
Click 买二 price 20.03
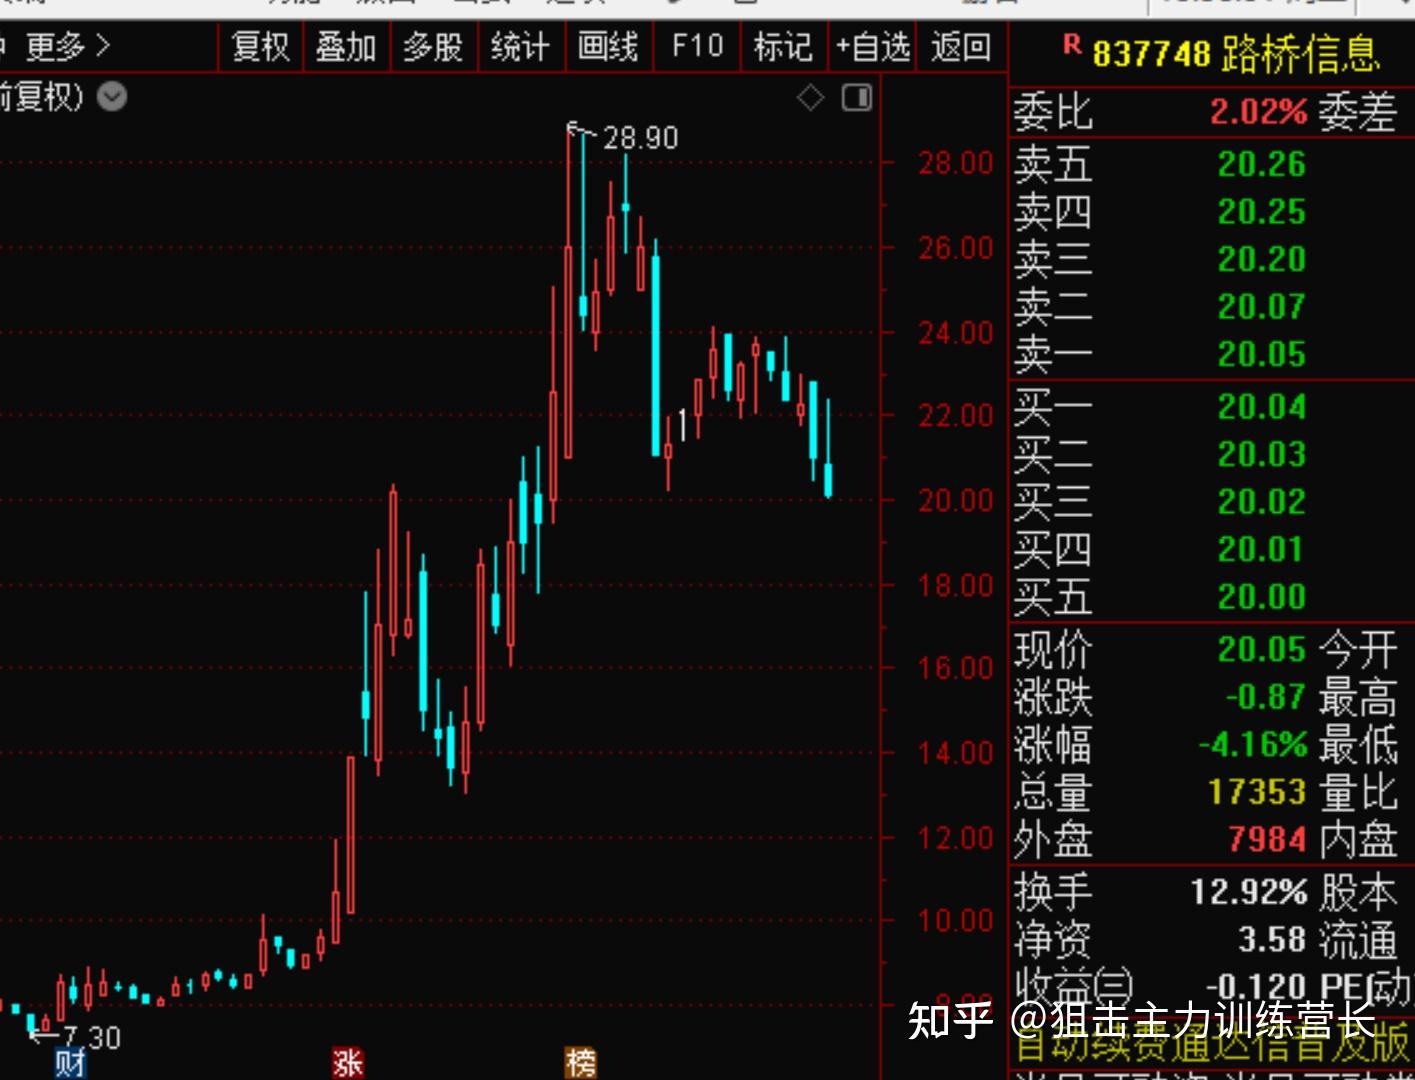(x=1261, y=454)
